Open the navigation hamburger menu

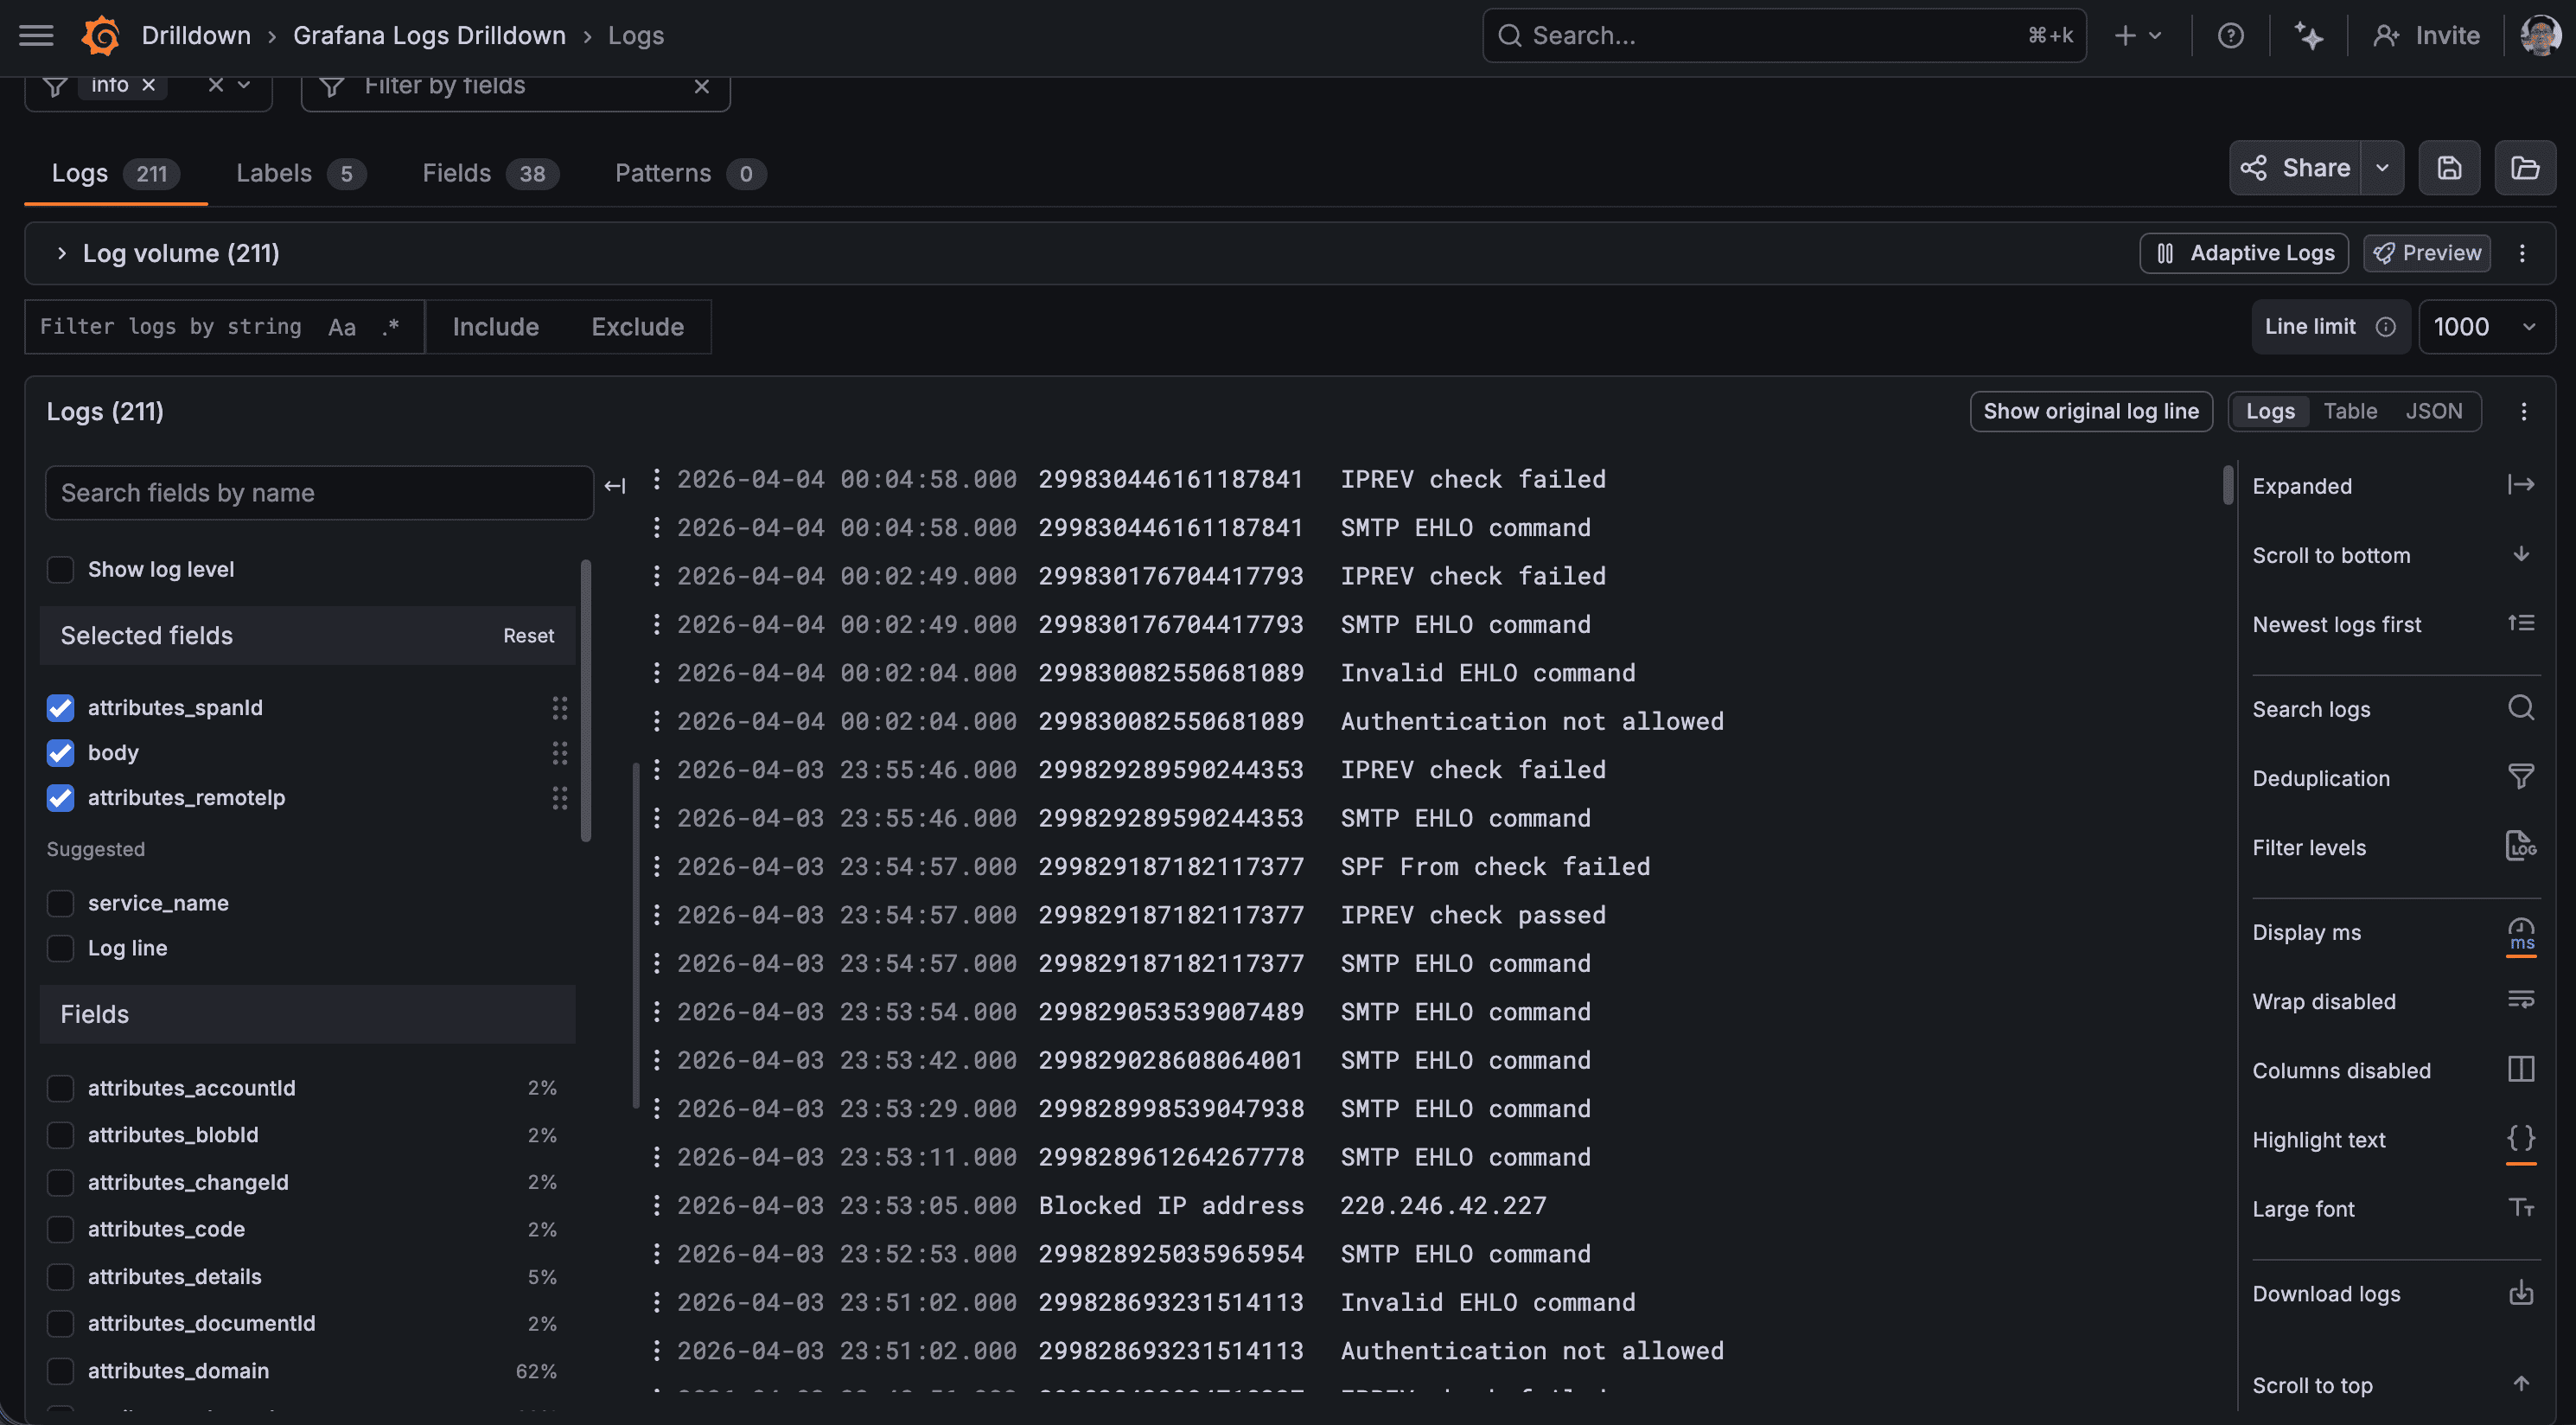tap(35, 35)
